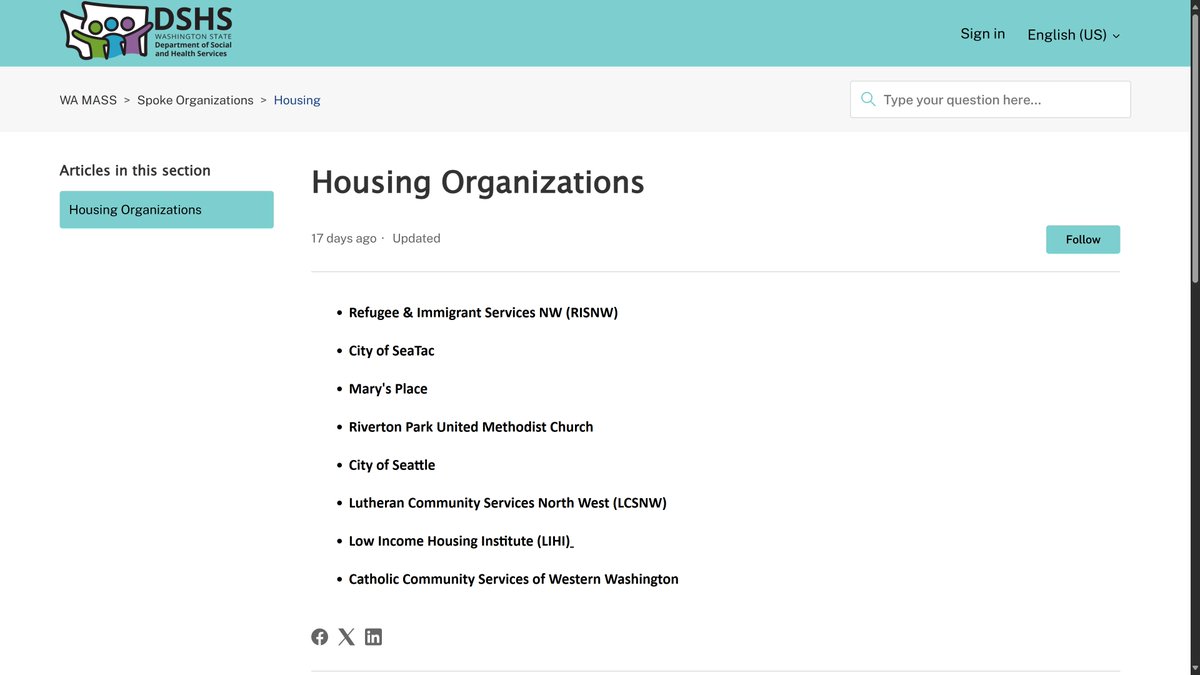Image resolution: width=1200 pixels, height=675 pixels.
Task: Click Riverton Park United Methodist Church
Action: click(x=471, y=426)
